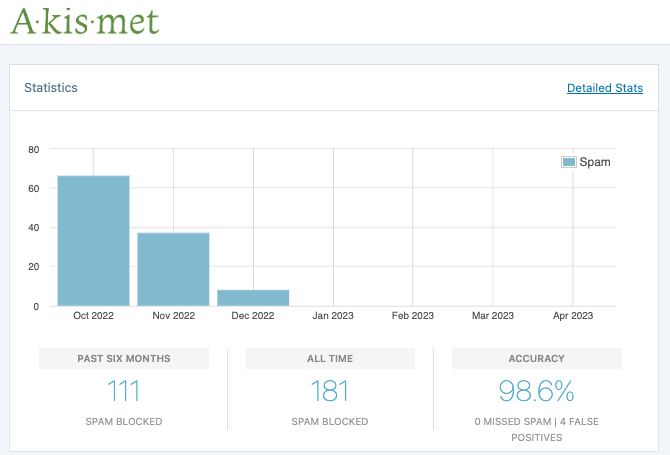670x455 pixels.
Task: Click the 98.6% accuracy value
Action: (x=537, y=391)
